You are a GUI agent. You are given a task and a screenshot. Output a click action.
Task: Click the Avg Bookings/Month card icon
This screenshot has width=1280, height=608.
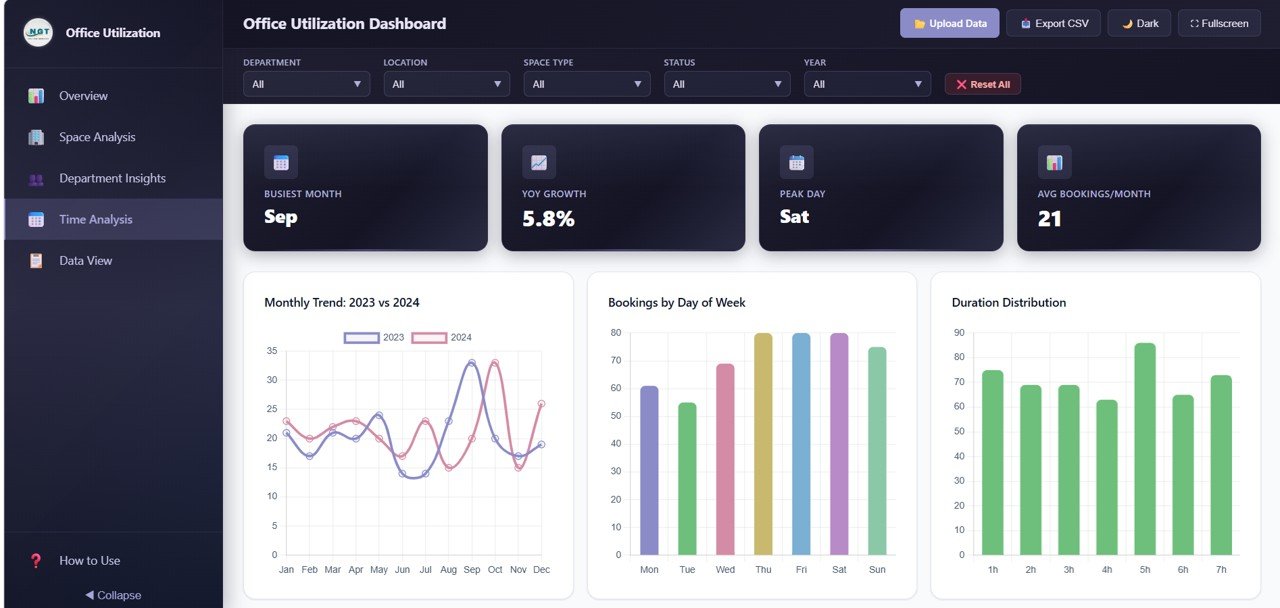coord(1054,161)
